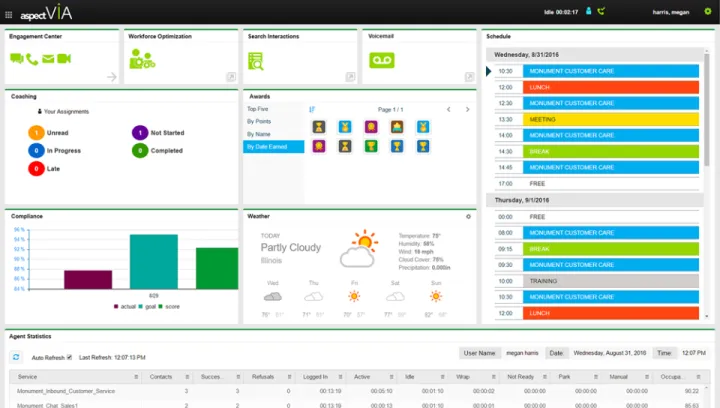Click the Not Started assignments badge
The width and height of the screenshot is (720, 408).
[140, 133]
